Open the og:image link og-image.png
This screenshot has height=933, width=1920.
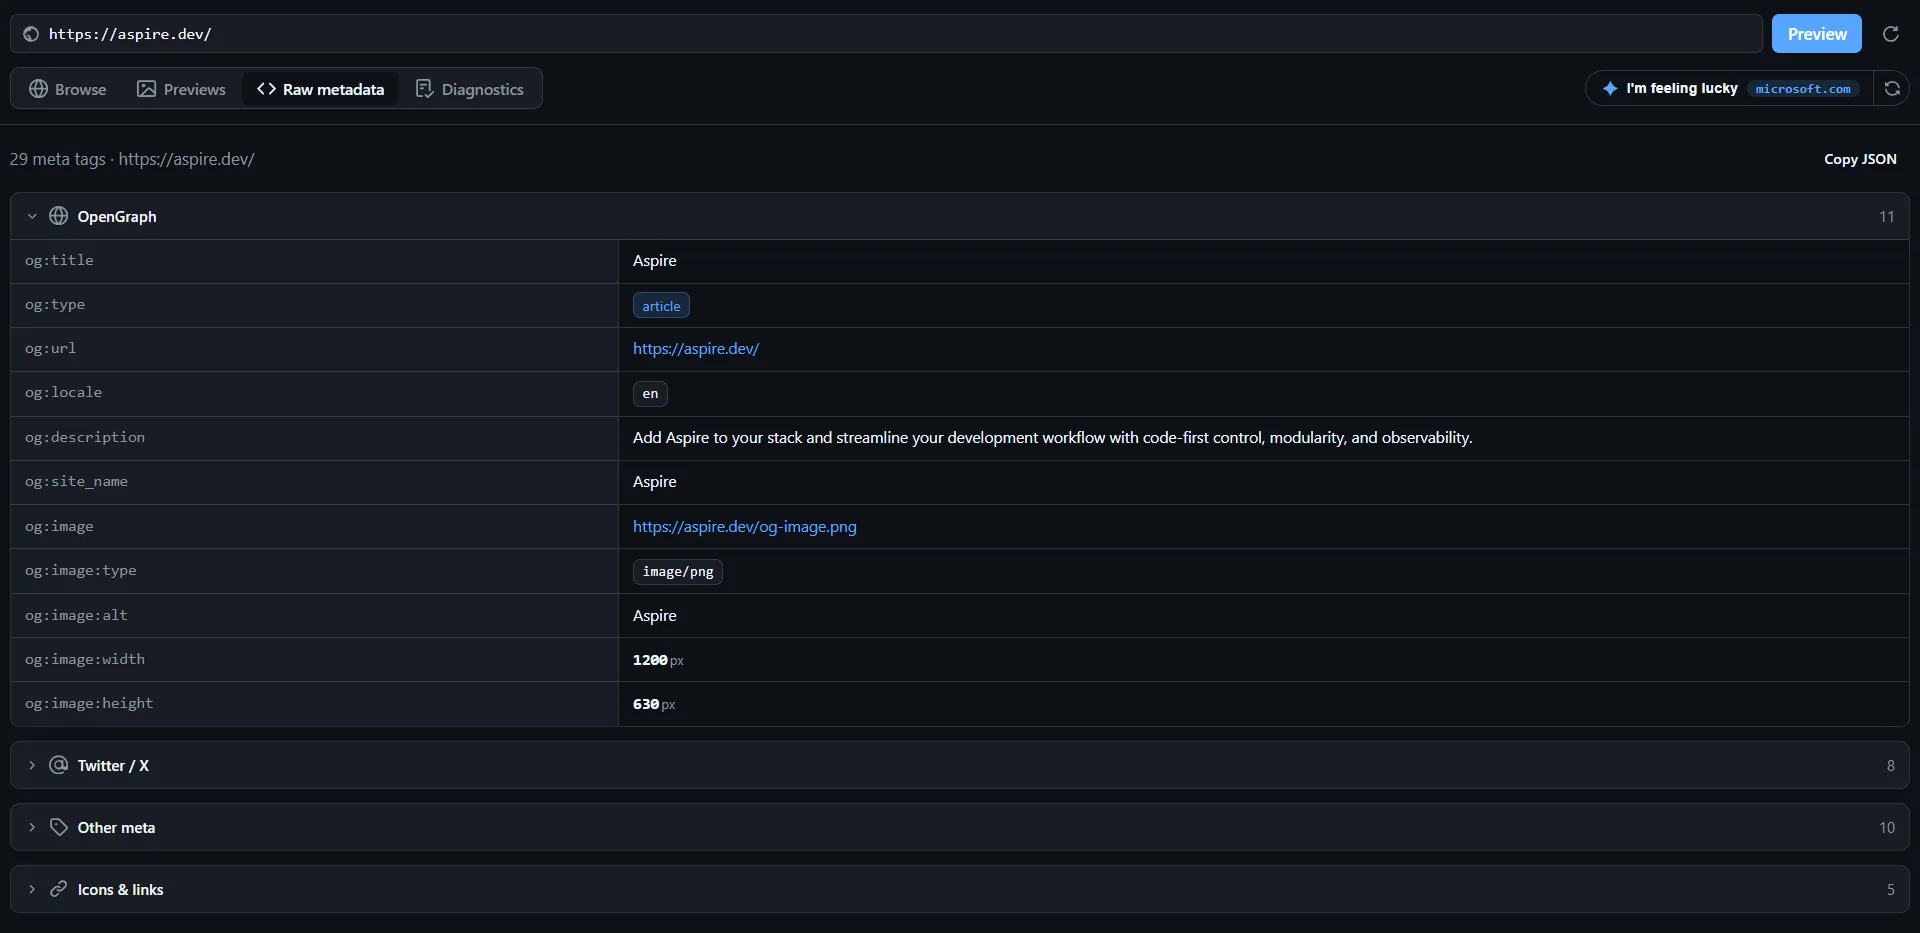745,526
